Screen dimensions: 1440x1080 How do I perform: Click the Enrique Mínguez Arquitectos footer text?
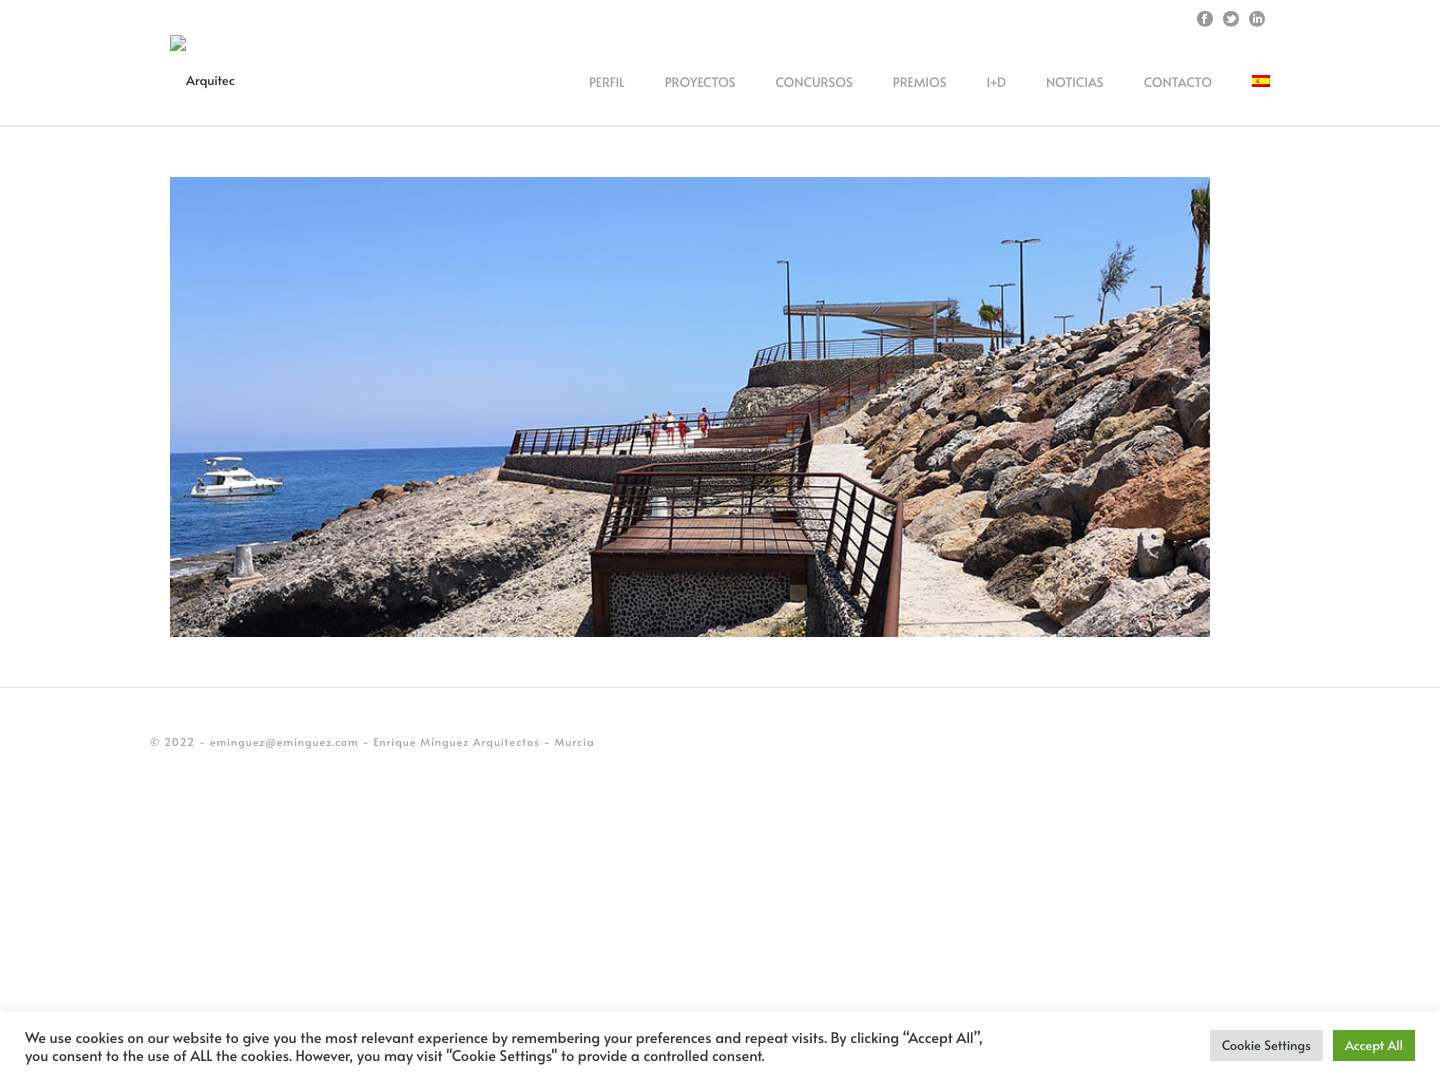click(456, 742)
